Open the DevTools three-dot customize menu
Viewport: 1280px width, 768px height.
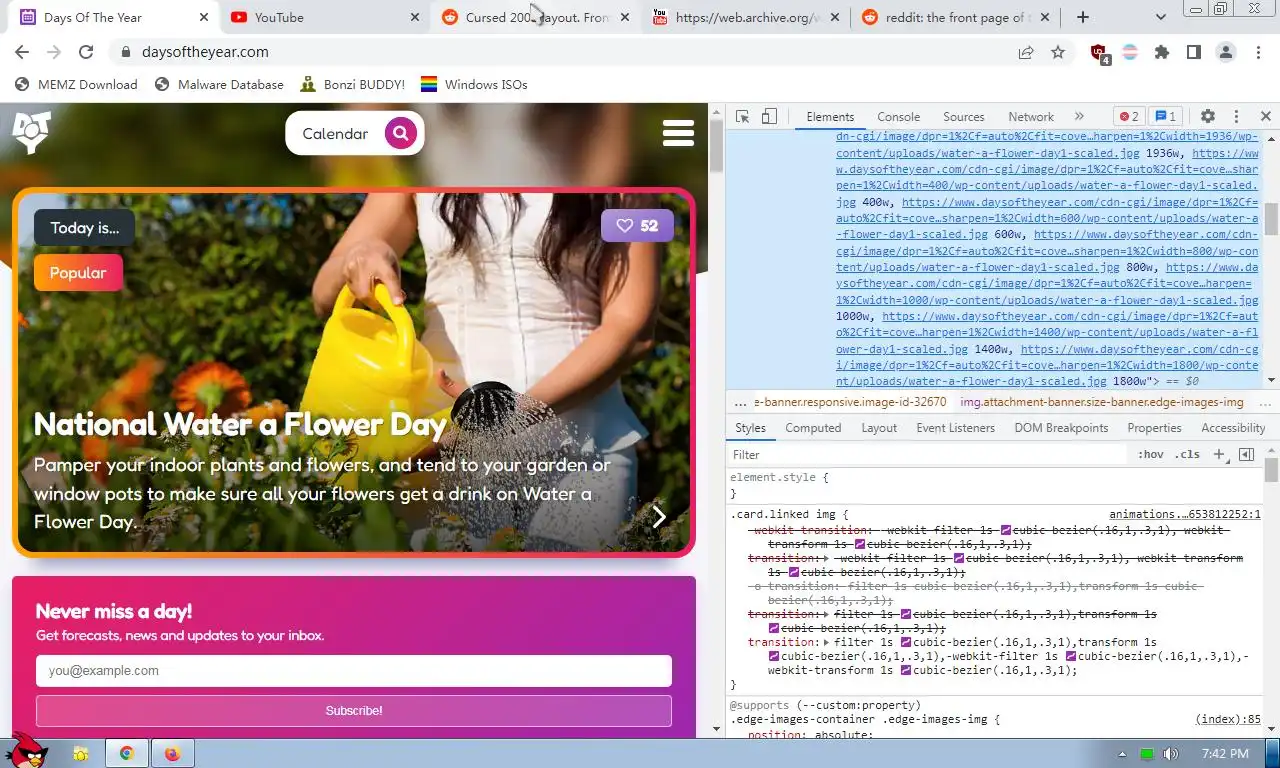(x=1236, y=117)
